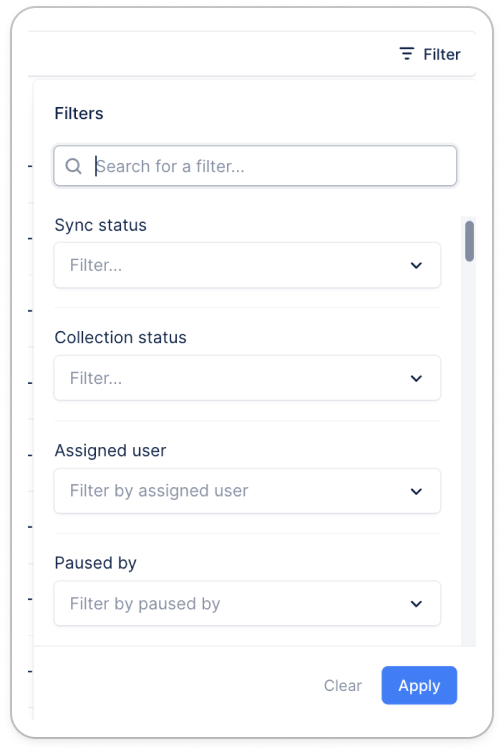Click the Filter button text

click(x=441, y=54)
